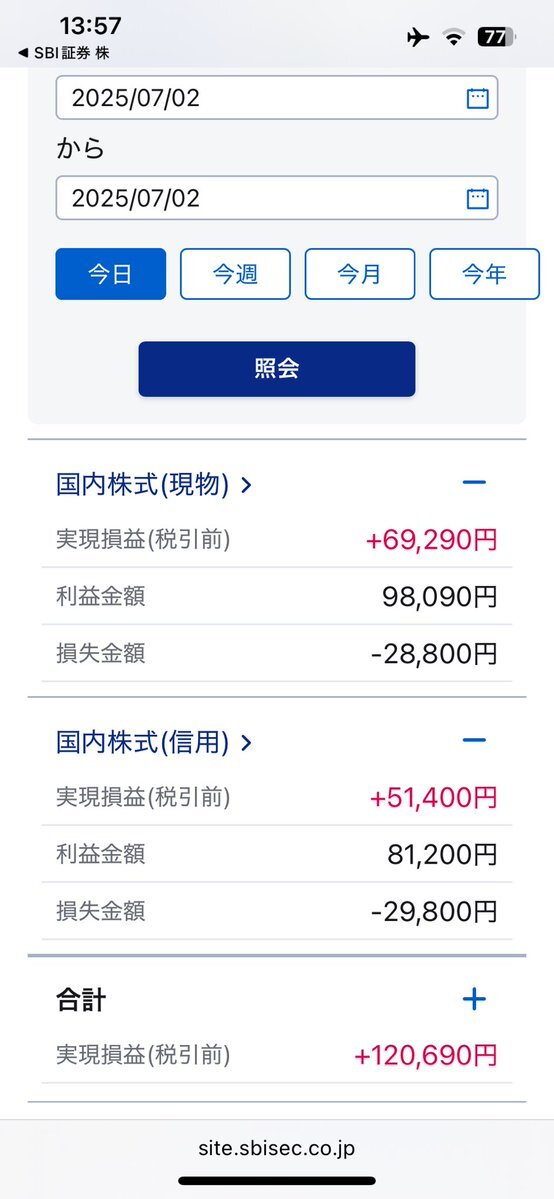Tap the airplane mode status icon
554x1199 pixels.
click(418, 37)
